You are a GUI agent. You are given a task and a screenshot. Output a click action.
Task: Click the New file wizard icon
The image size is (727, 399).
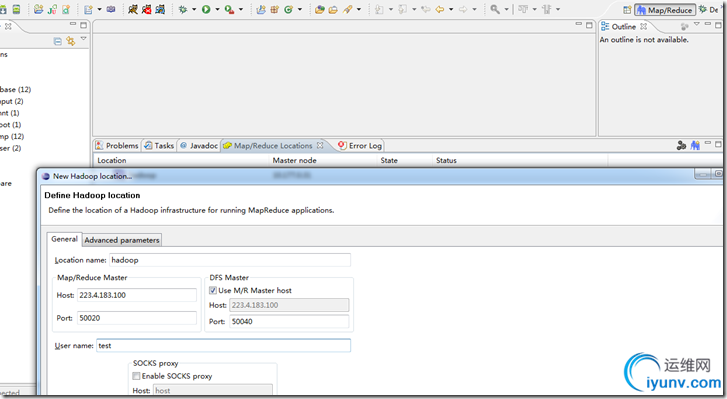coord(88,9)
